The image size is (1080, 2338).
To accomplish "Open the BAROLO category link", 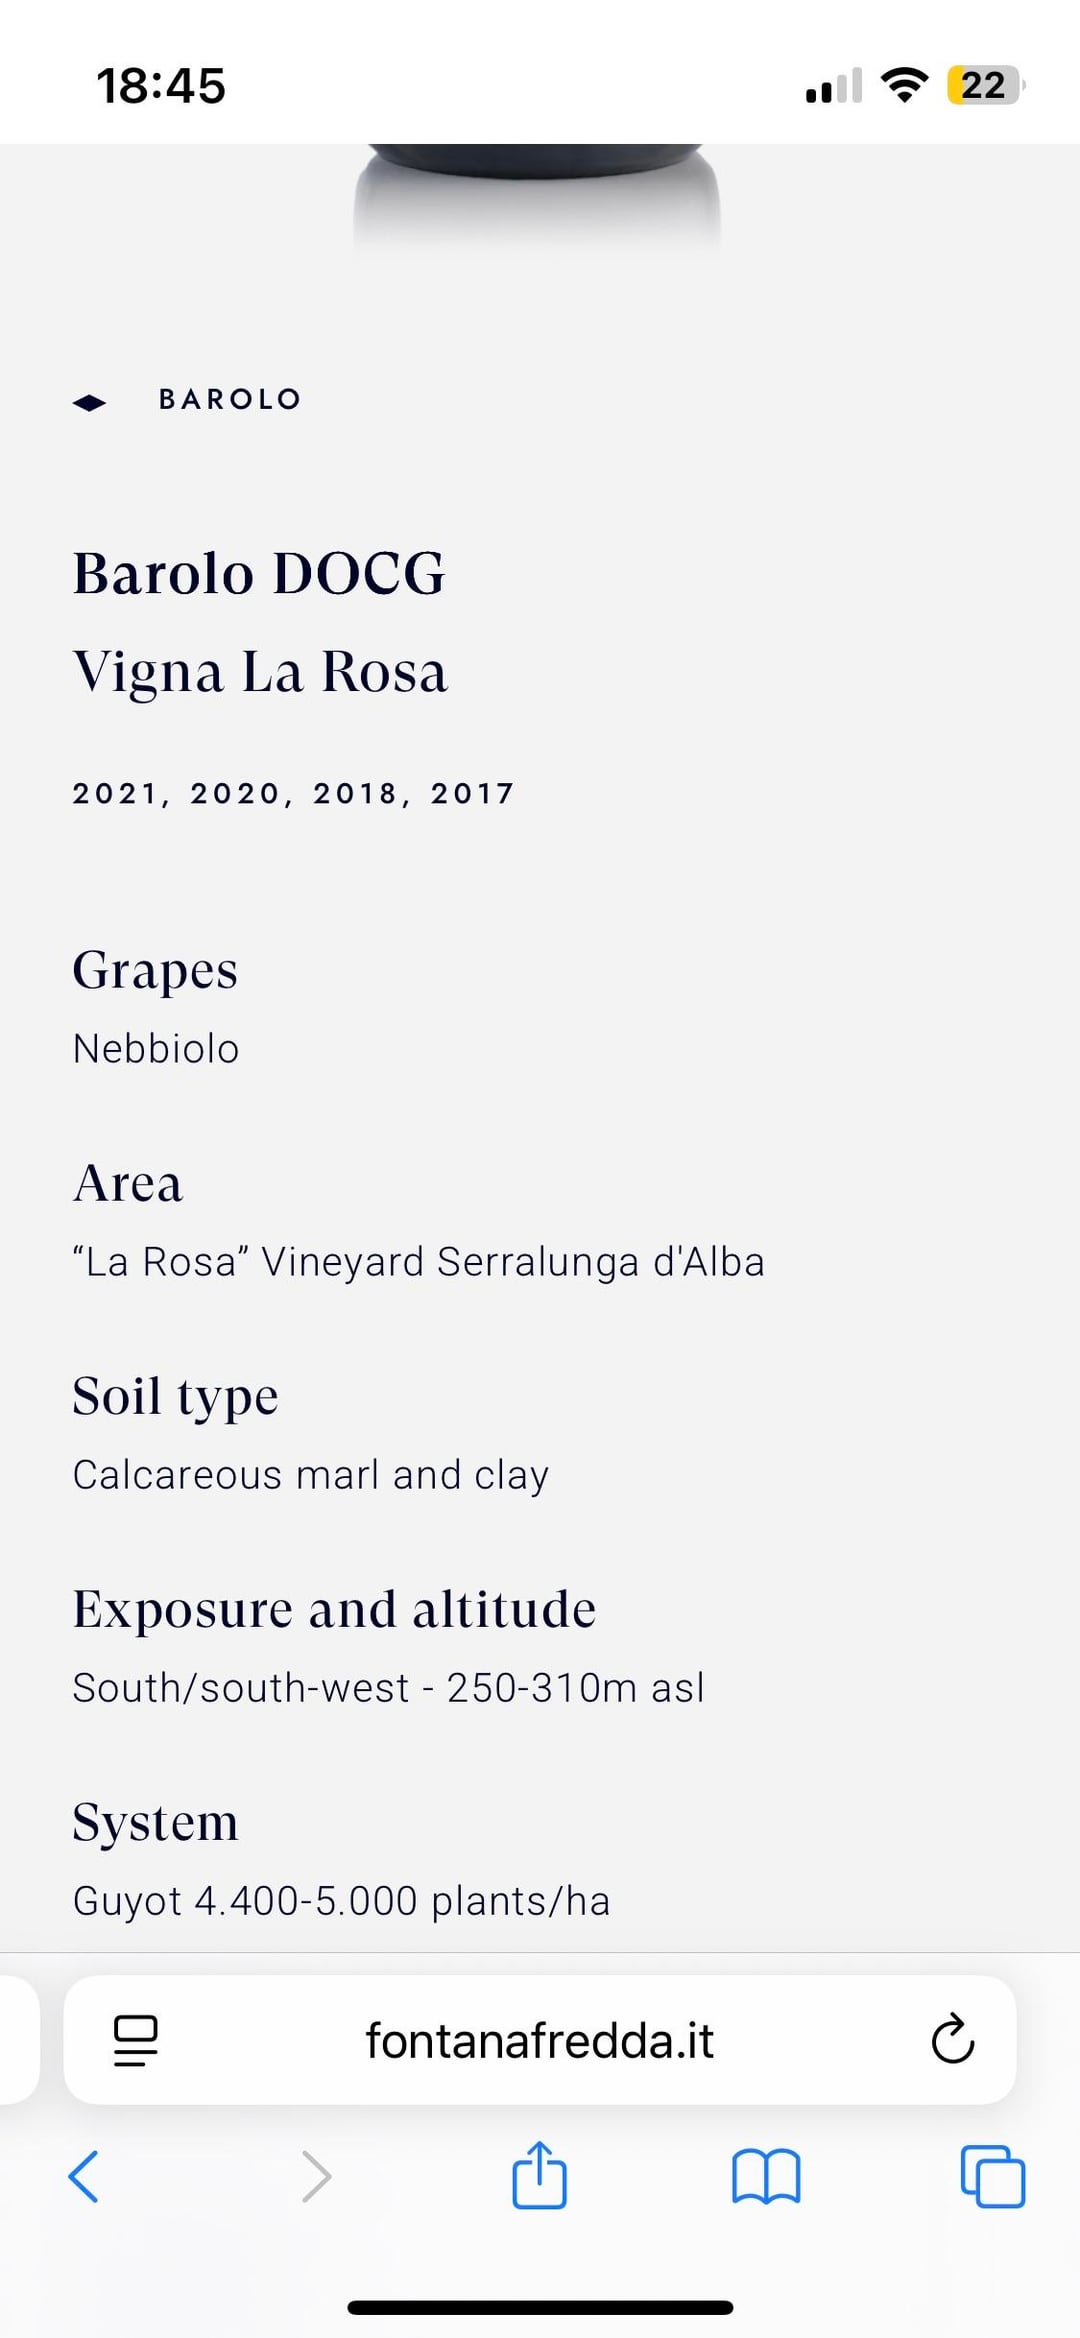I will tap(230, 400).
